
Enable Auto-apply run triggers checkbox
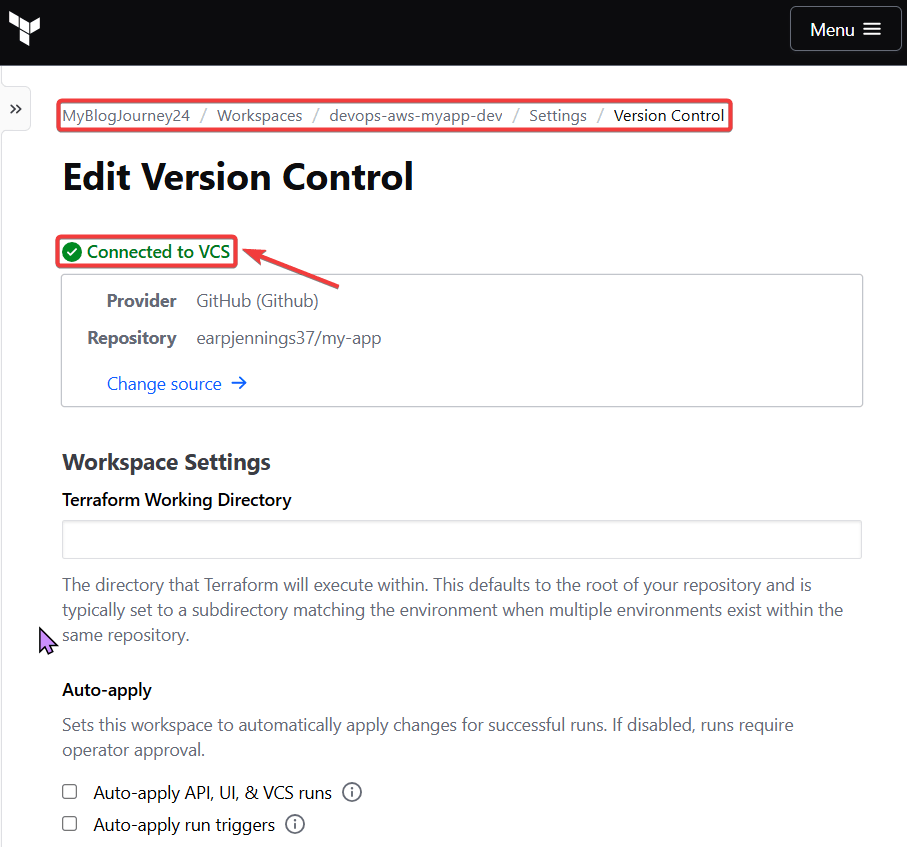point(70,824)
